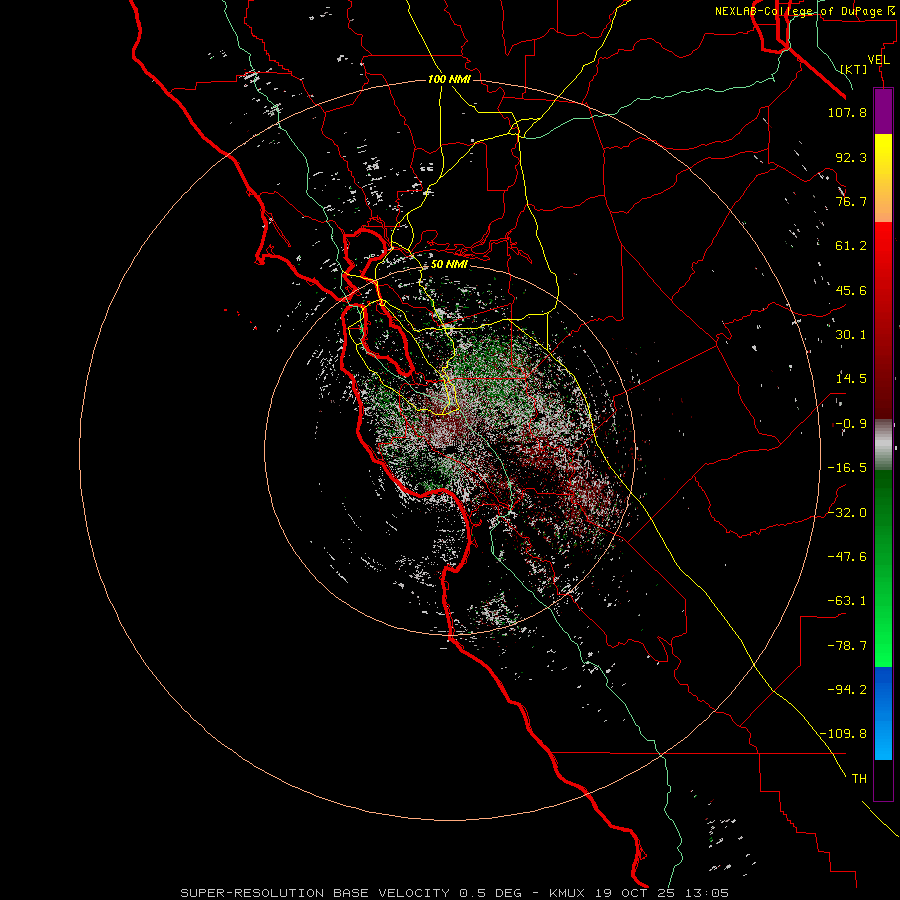Screen dimensions: 900x900
Task: Click the gray near-zero segment of color bar
Action: 883,444
